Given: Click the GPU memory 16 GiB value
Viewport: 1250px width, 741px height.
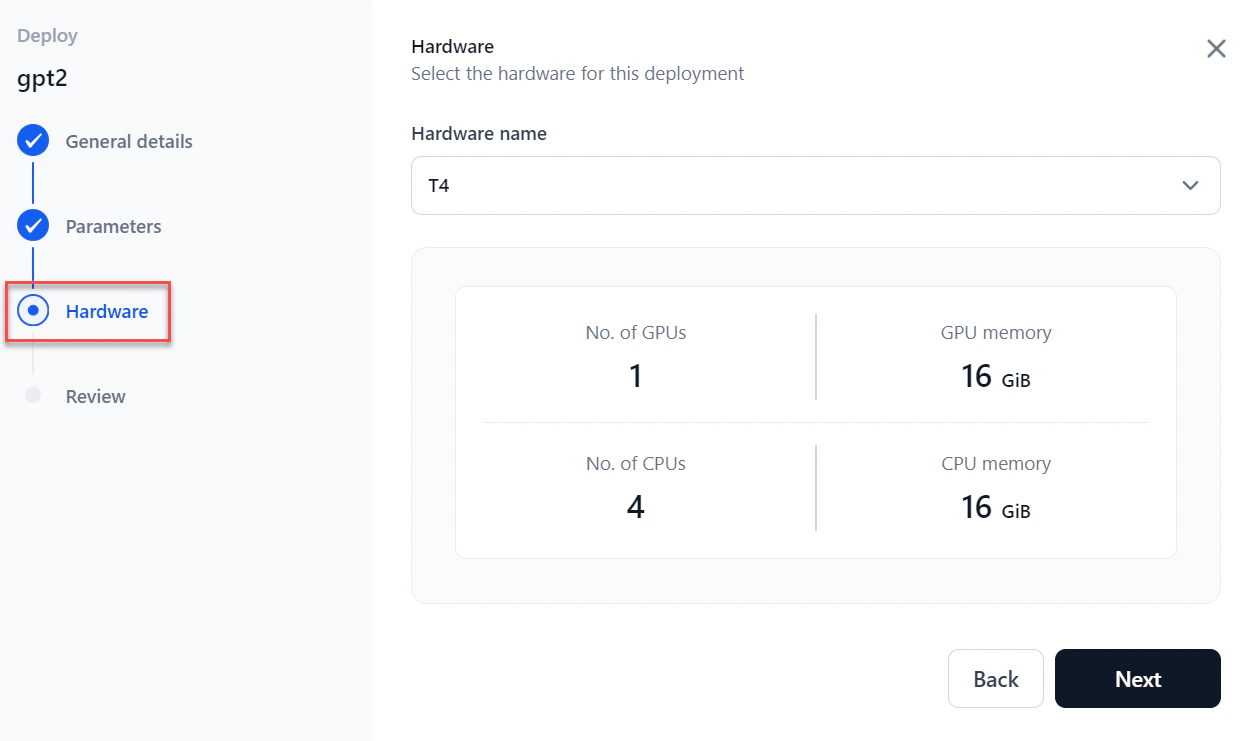Looking at the screenshot, I should tap(996, 377).
